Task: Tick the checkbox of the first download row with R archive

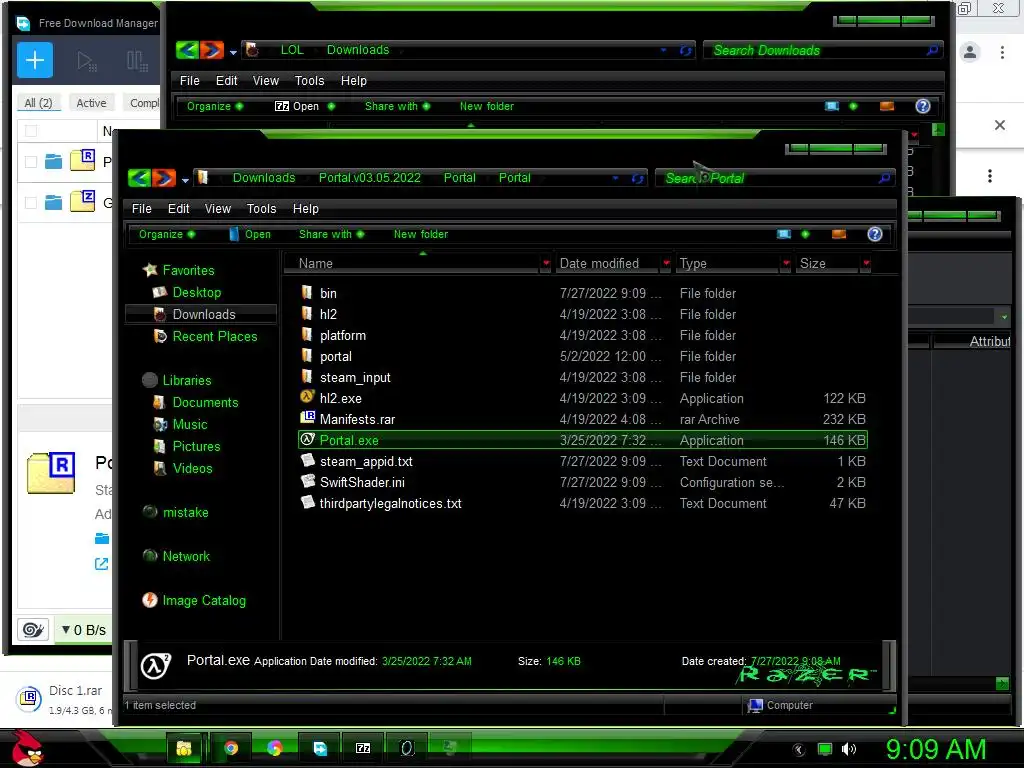Action: pyautogui.click(x=31, y=161)
